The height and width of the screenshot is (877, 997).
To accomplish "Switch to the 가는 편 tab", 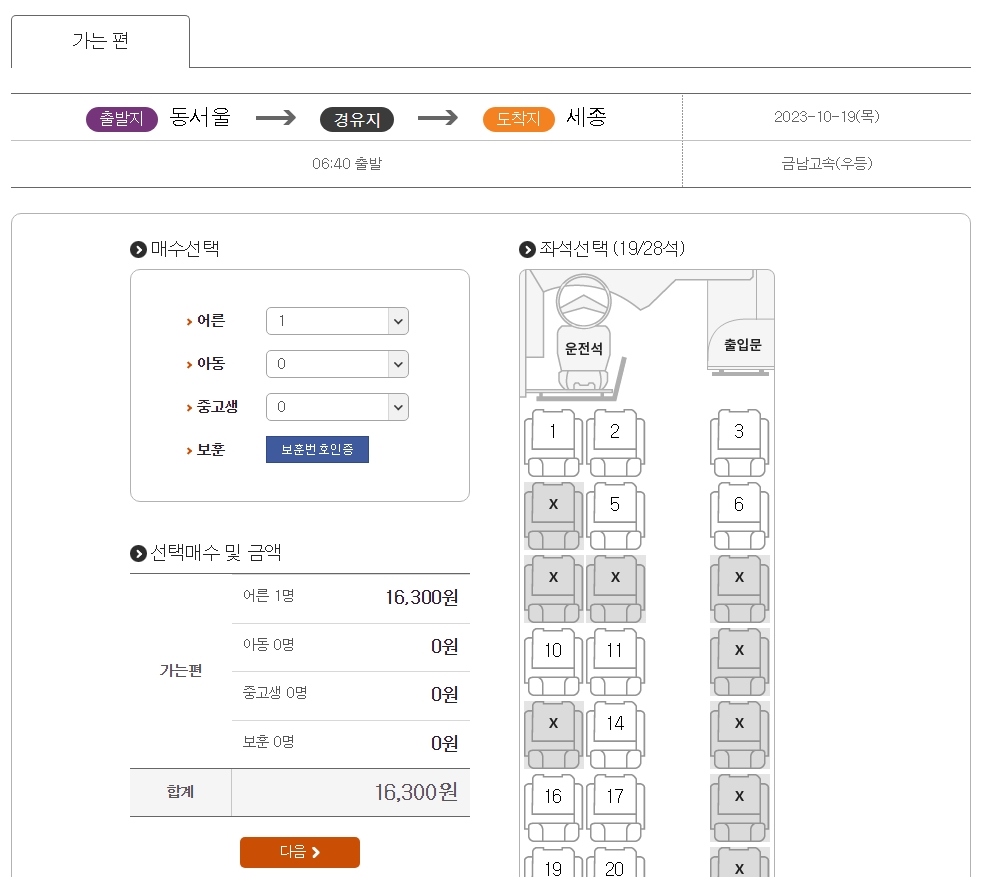I will click(x=100, y=38).
